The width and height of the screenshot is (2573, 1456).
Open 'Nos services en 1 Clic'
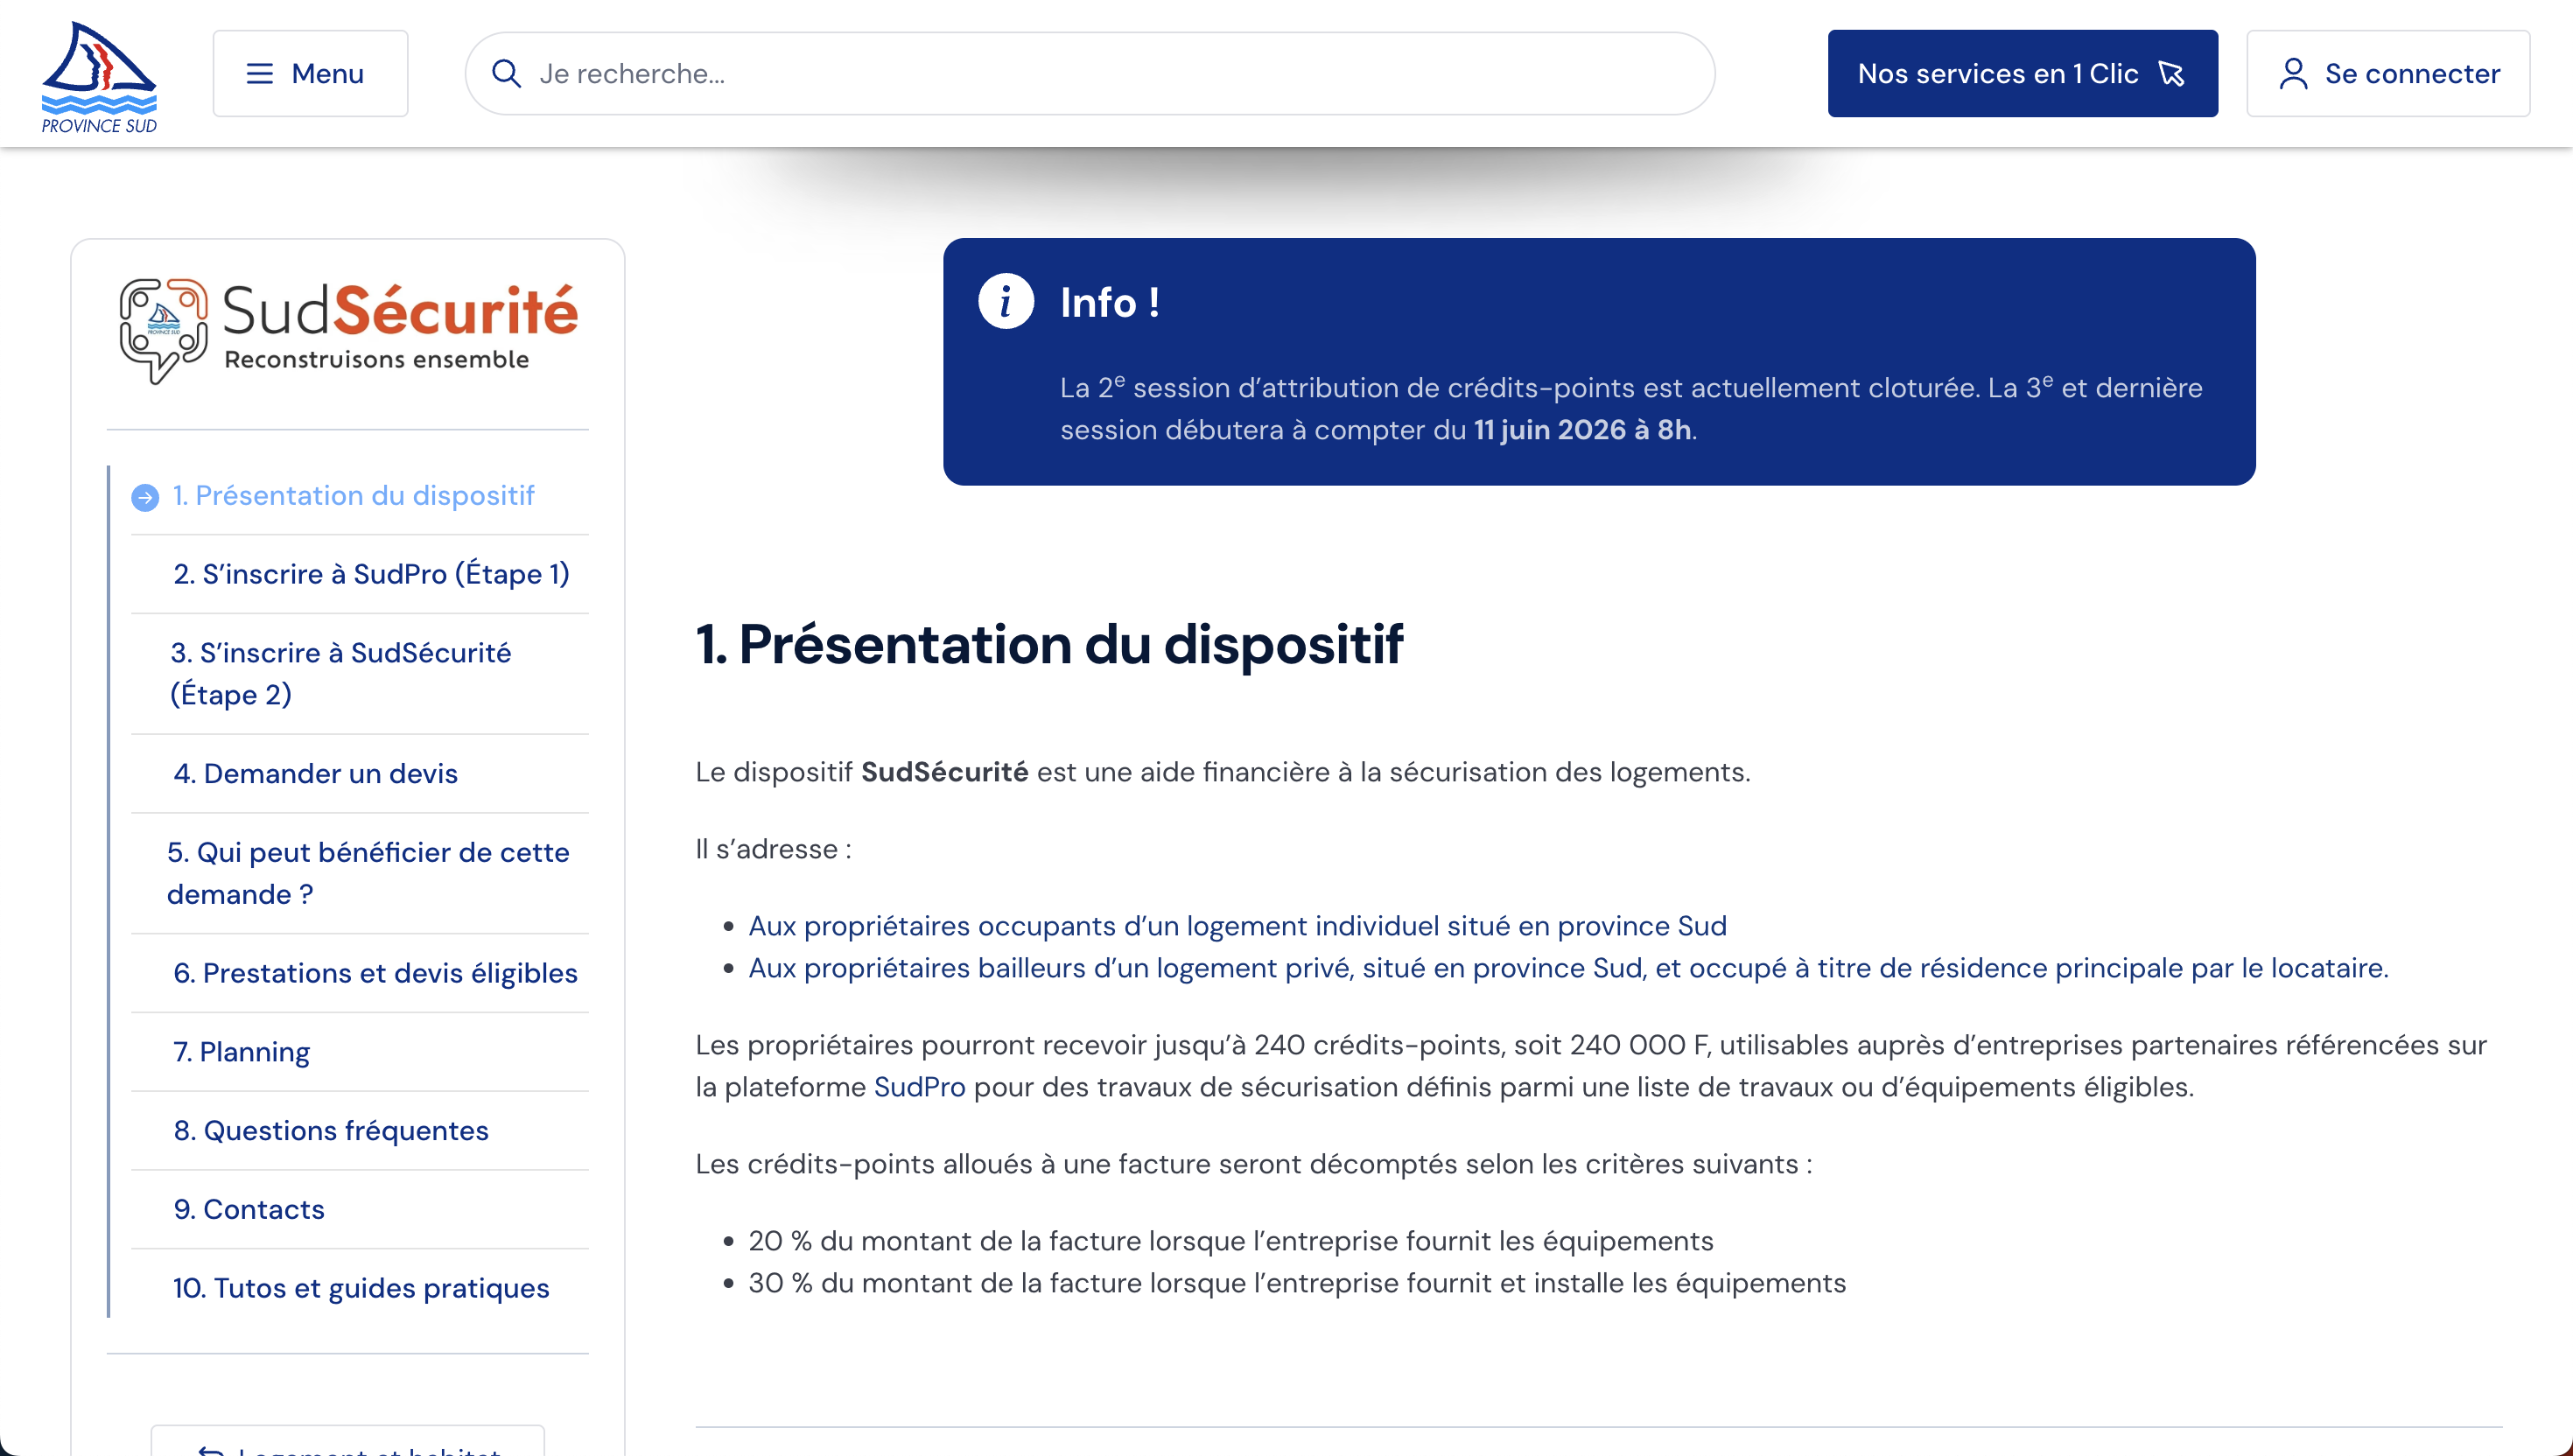click(2022, 73)
